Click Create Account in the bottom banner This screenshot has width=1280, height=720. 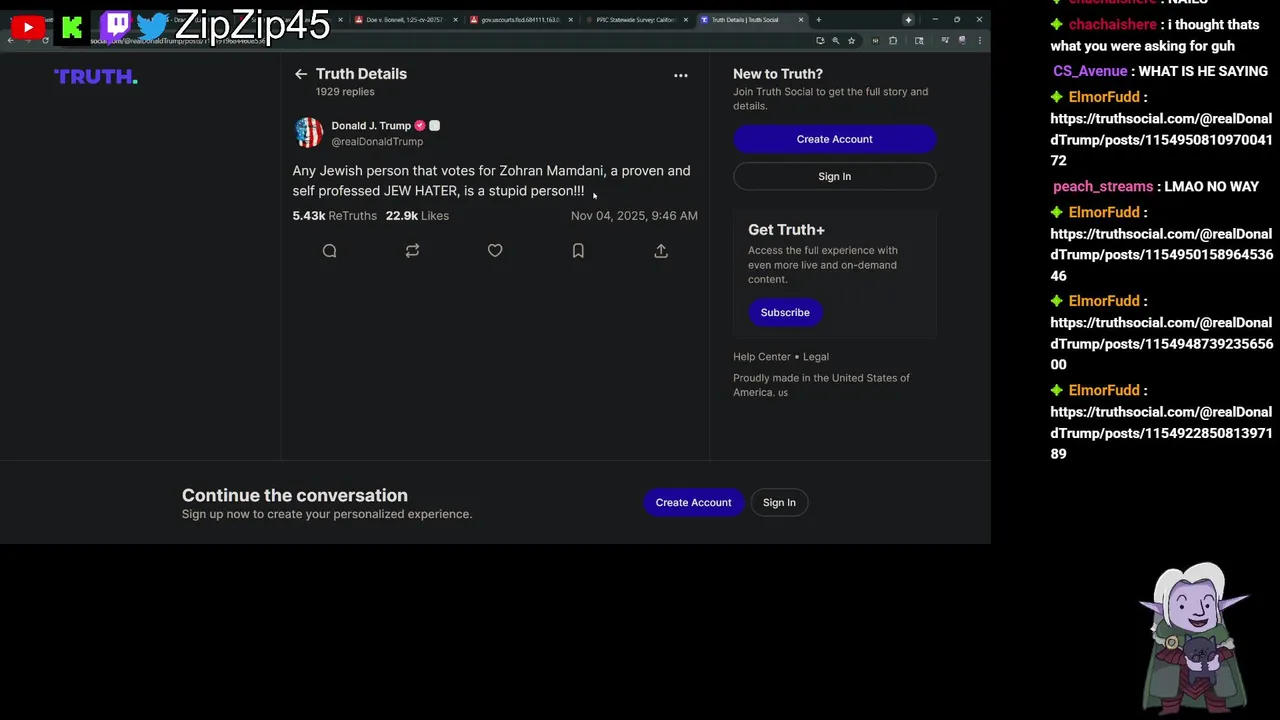coord(693,502)
